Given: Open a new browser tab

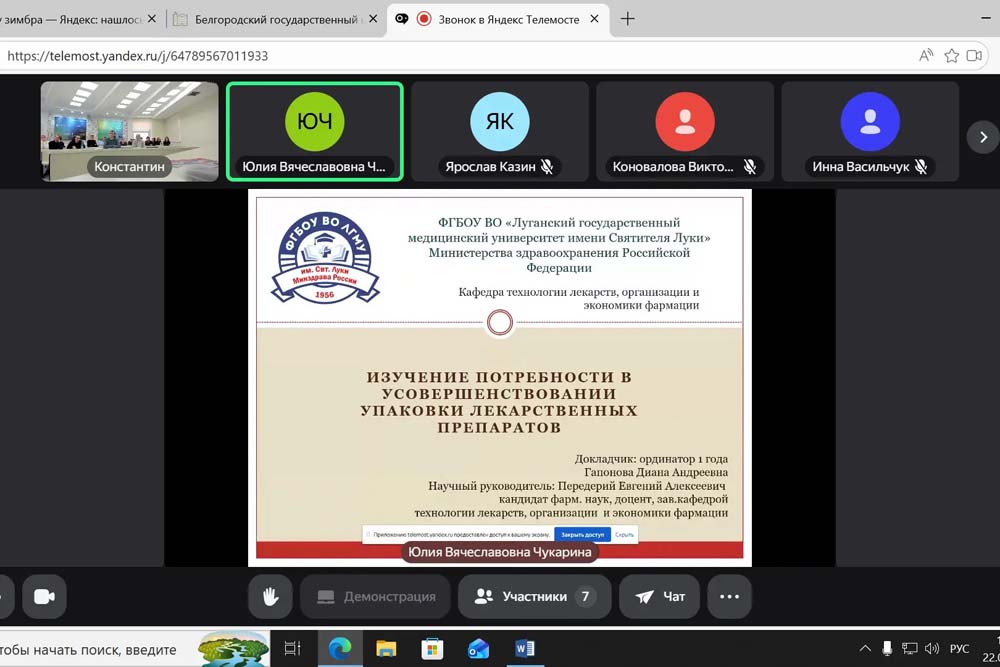Looking at the screenshot, I should click(628, 19).
